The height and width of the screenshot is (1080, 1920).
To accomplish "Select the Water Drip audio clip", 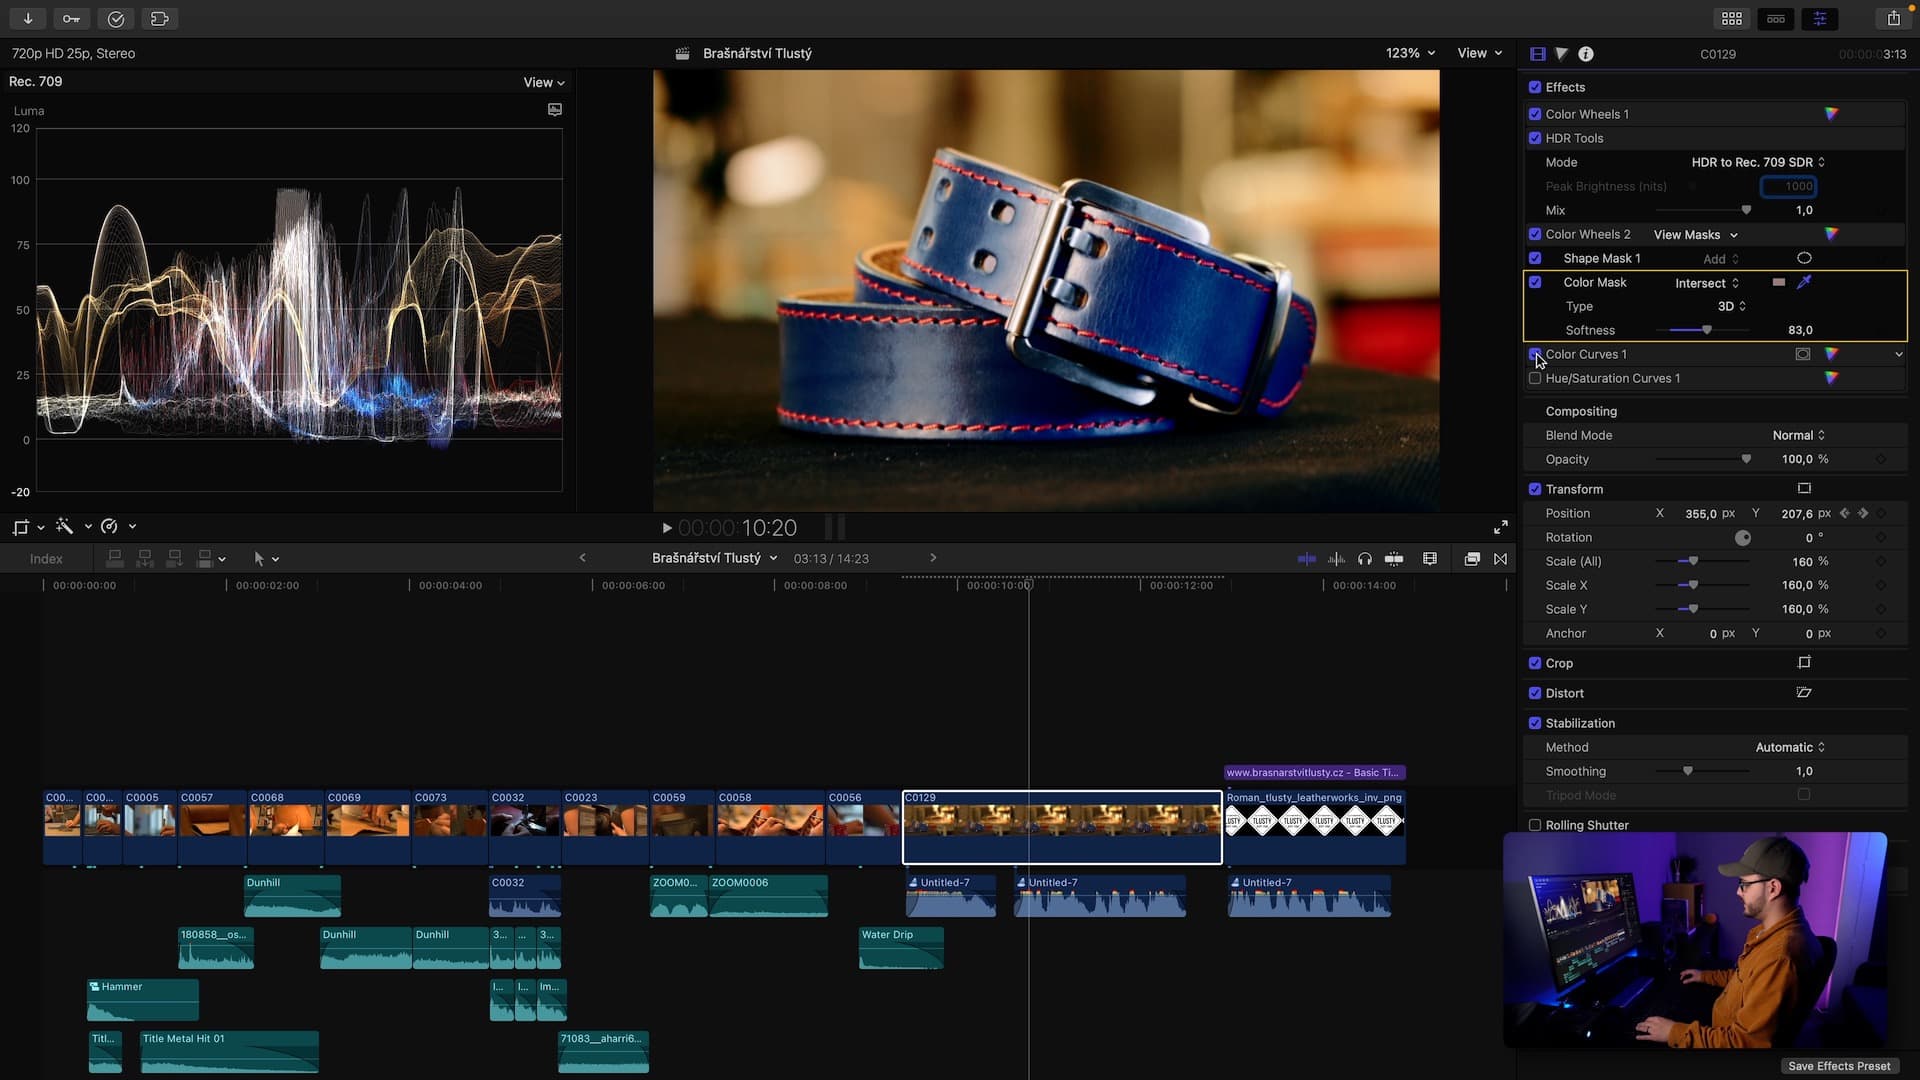I will pyautogui.click(x=900, y=948).
